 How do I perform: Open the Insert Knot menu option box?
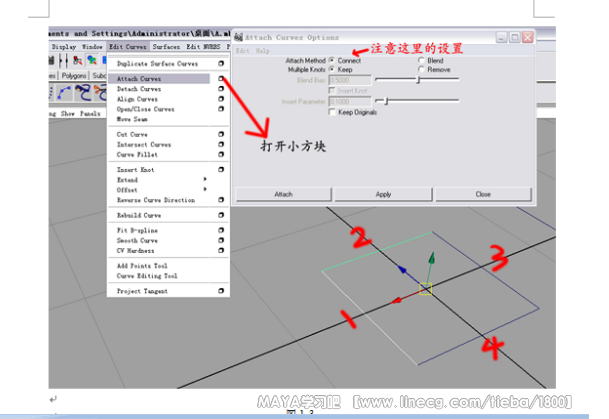coord(221,169)
